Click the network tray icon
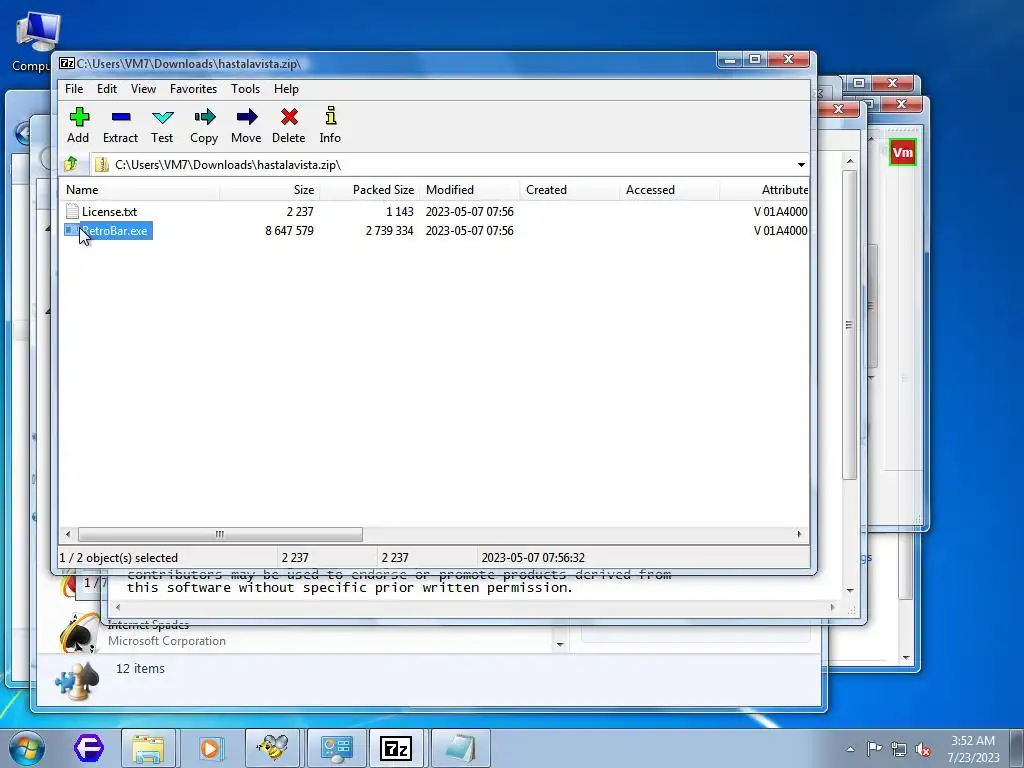 coord(899,749)
